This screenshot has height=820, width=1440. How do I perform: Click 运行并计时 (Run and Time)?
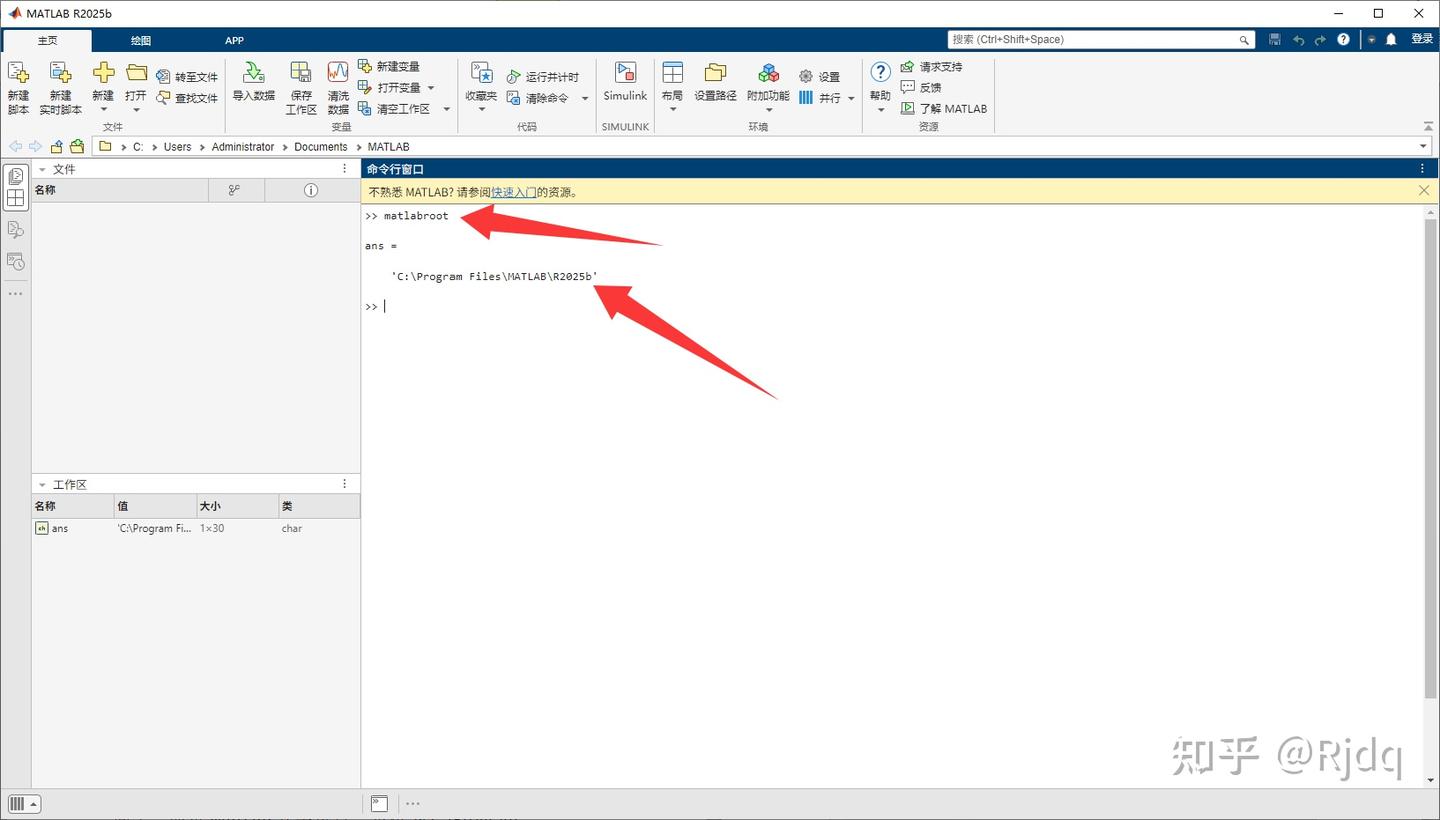(x=542, y=77)
